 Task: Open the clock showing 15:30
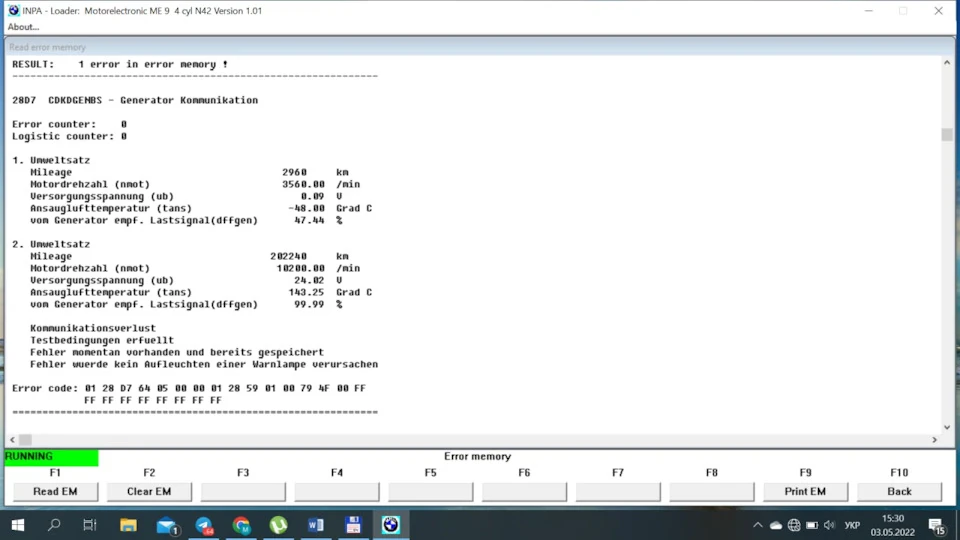point(893,525)
